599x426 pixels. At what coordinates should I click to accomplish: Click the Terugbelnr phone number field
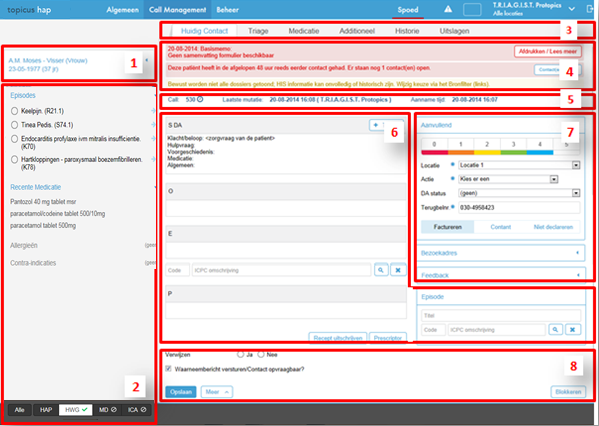point(519,207)
